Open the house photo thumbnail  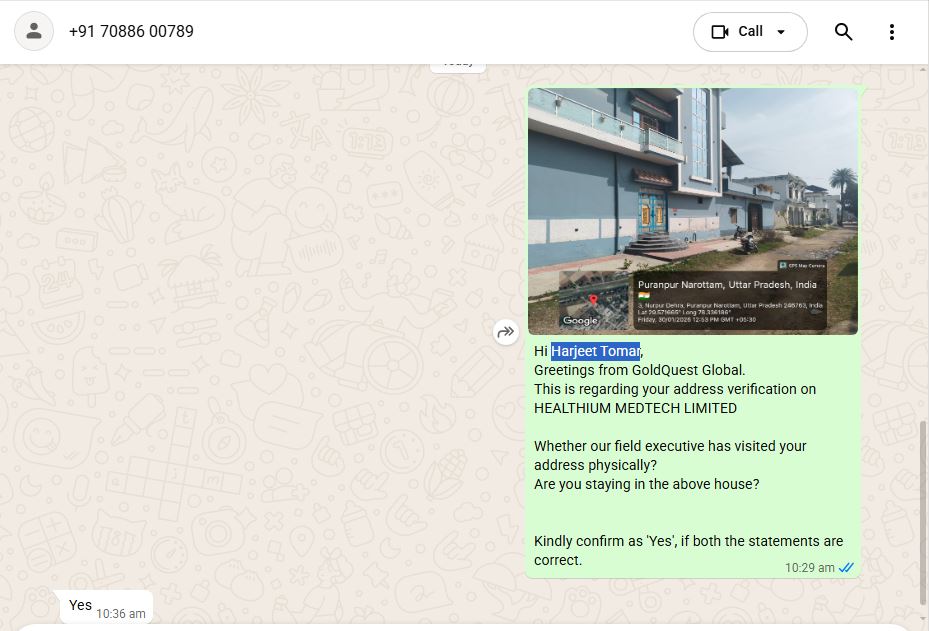click(x=693, y=212)
